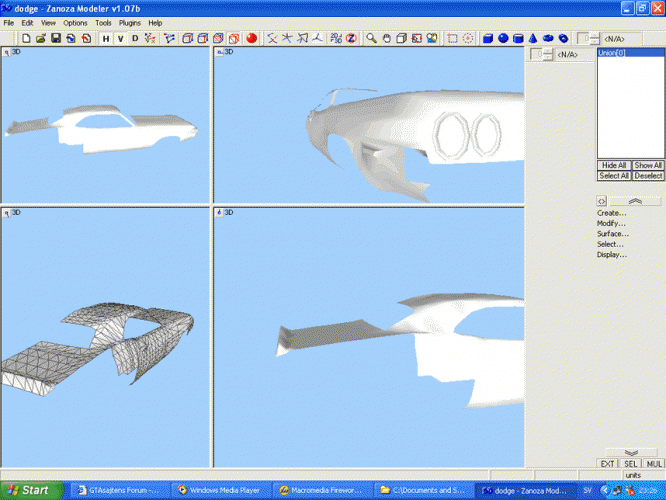Image resolution: width=666 pixels, height=500 pixels.
Task: Expand the Create... command group
Action: [x=612, y=213]
